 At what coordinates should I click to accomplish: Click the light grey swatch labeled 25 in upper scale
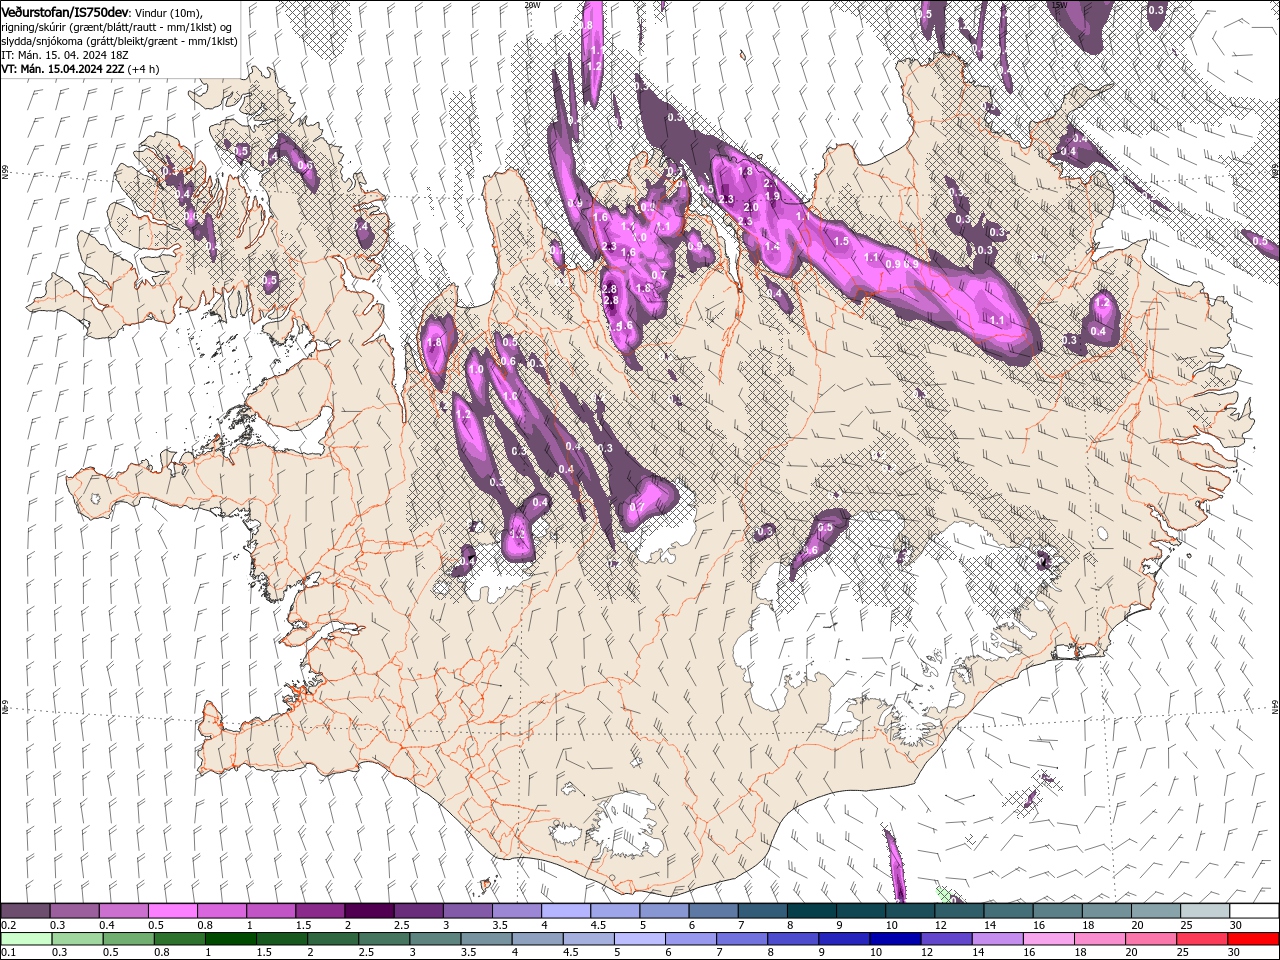[1205, 910]
